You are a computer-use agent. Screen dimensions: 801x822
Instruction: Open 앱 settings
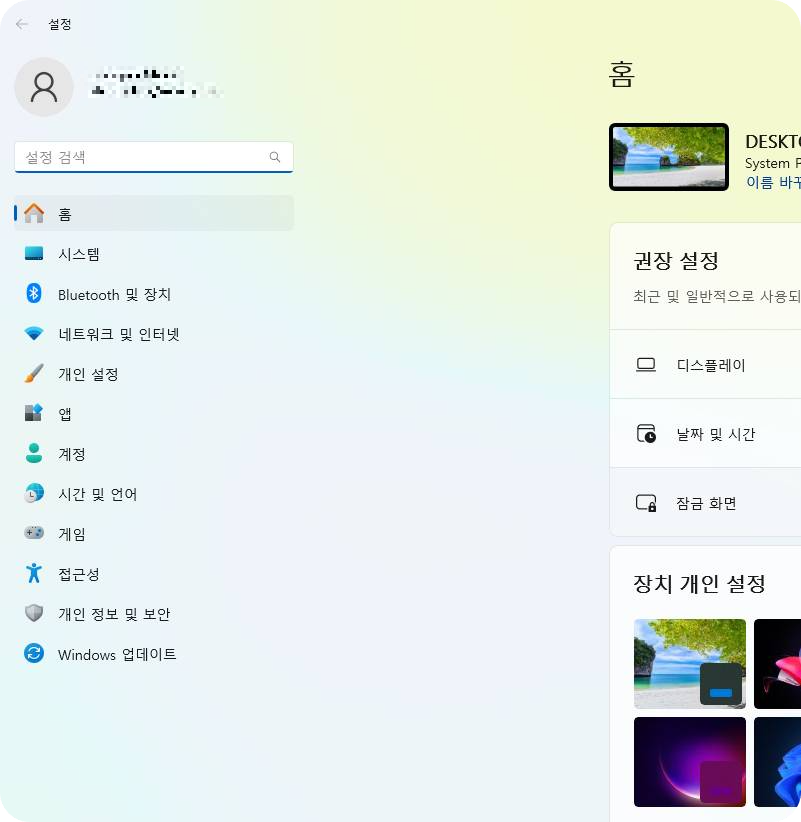(x=64, y=414)
